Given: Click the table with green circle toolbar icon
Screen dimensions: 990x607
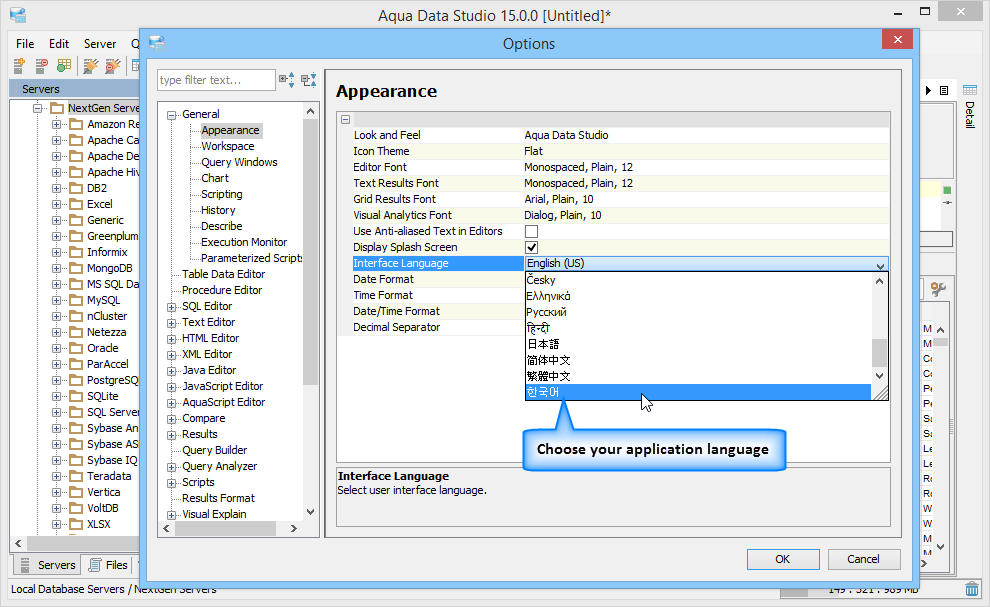Looking at the screenshot, I should (x=63, y=65).
